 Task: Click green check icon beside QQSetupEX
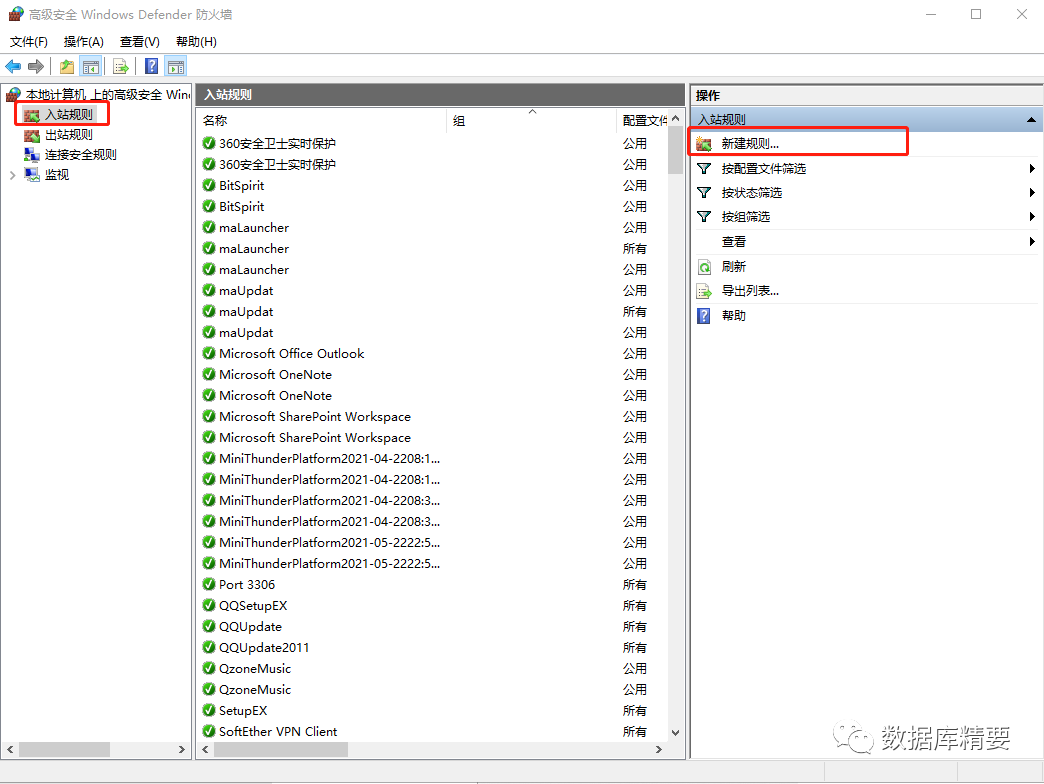tap(209, 606)
